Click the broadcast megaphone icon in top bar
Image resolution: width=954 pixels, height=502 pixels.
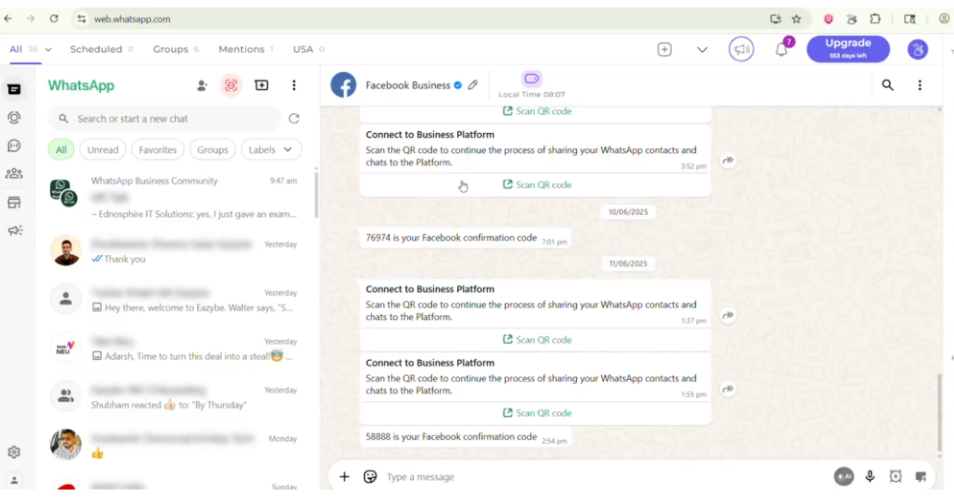[741, 49]
